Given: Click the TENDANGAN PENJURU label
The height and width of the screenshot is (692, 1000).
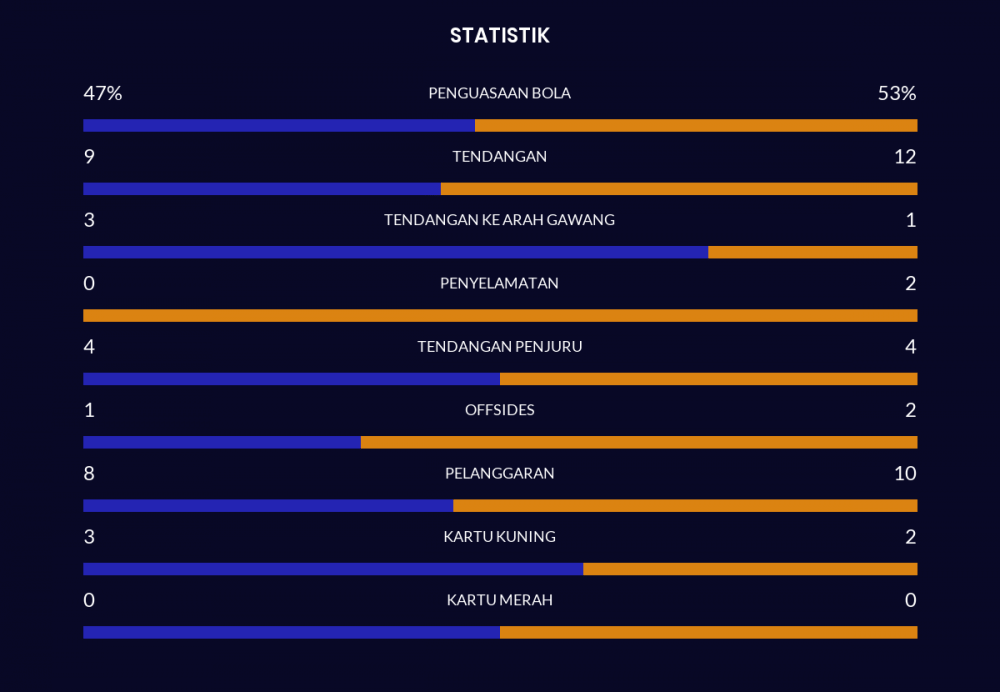Looking at the screenshot, I should (x=499, y=347).
